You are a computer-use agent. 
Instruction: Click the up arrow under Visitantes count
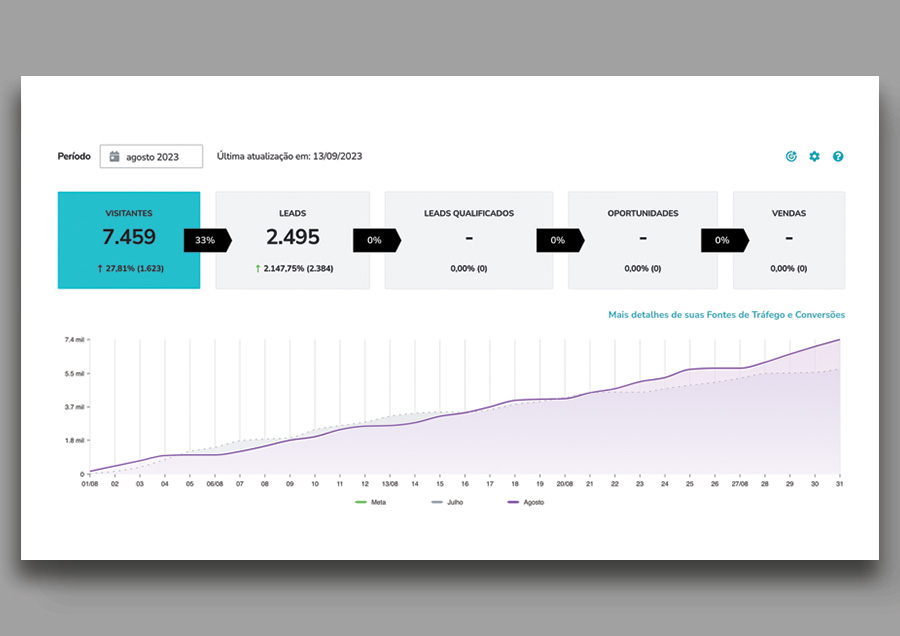click(x=100, y=268)
